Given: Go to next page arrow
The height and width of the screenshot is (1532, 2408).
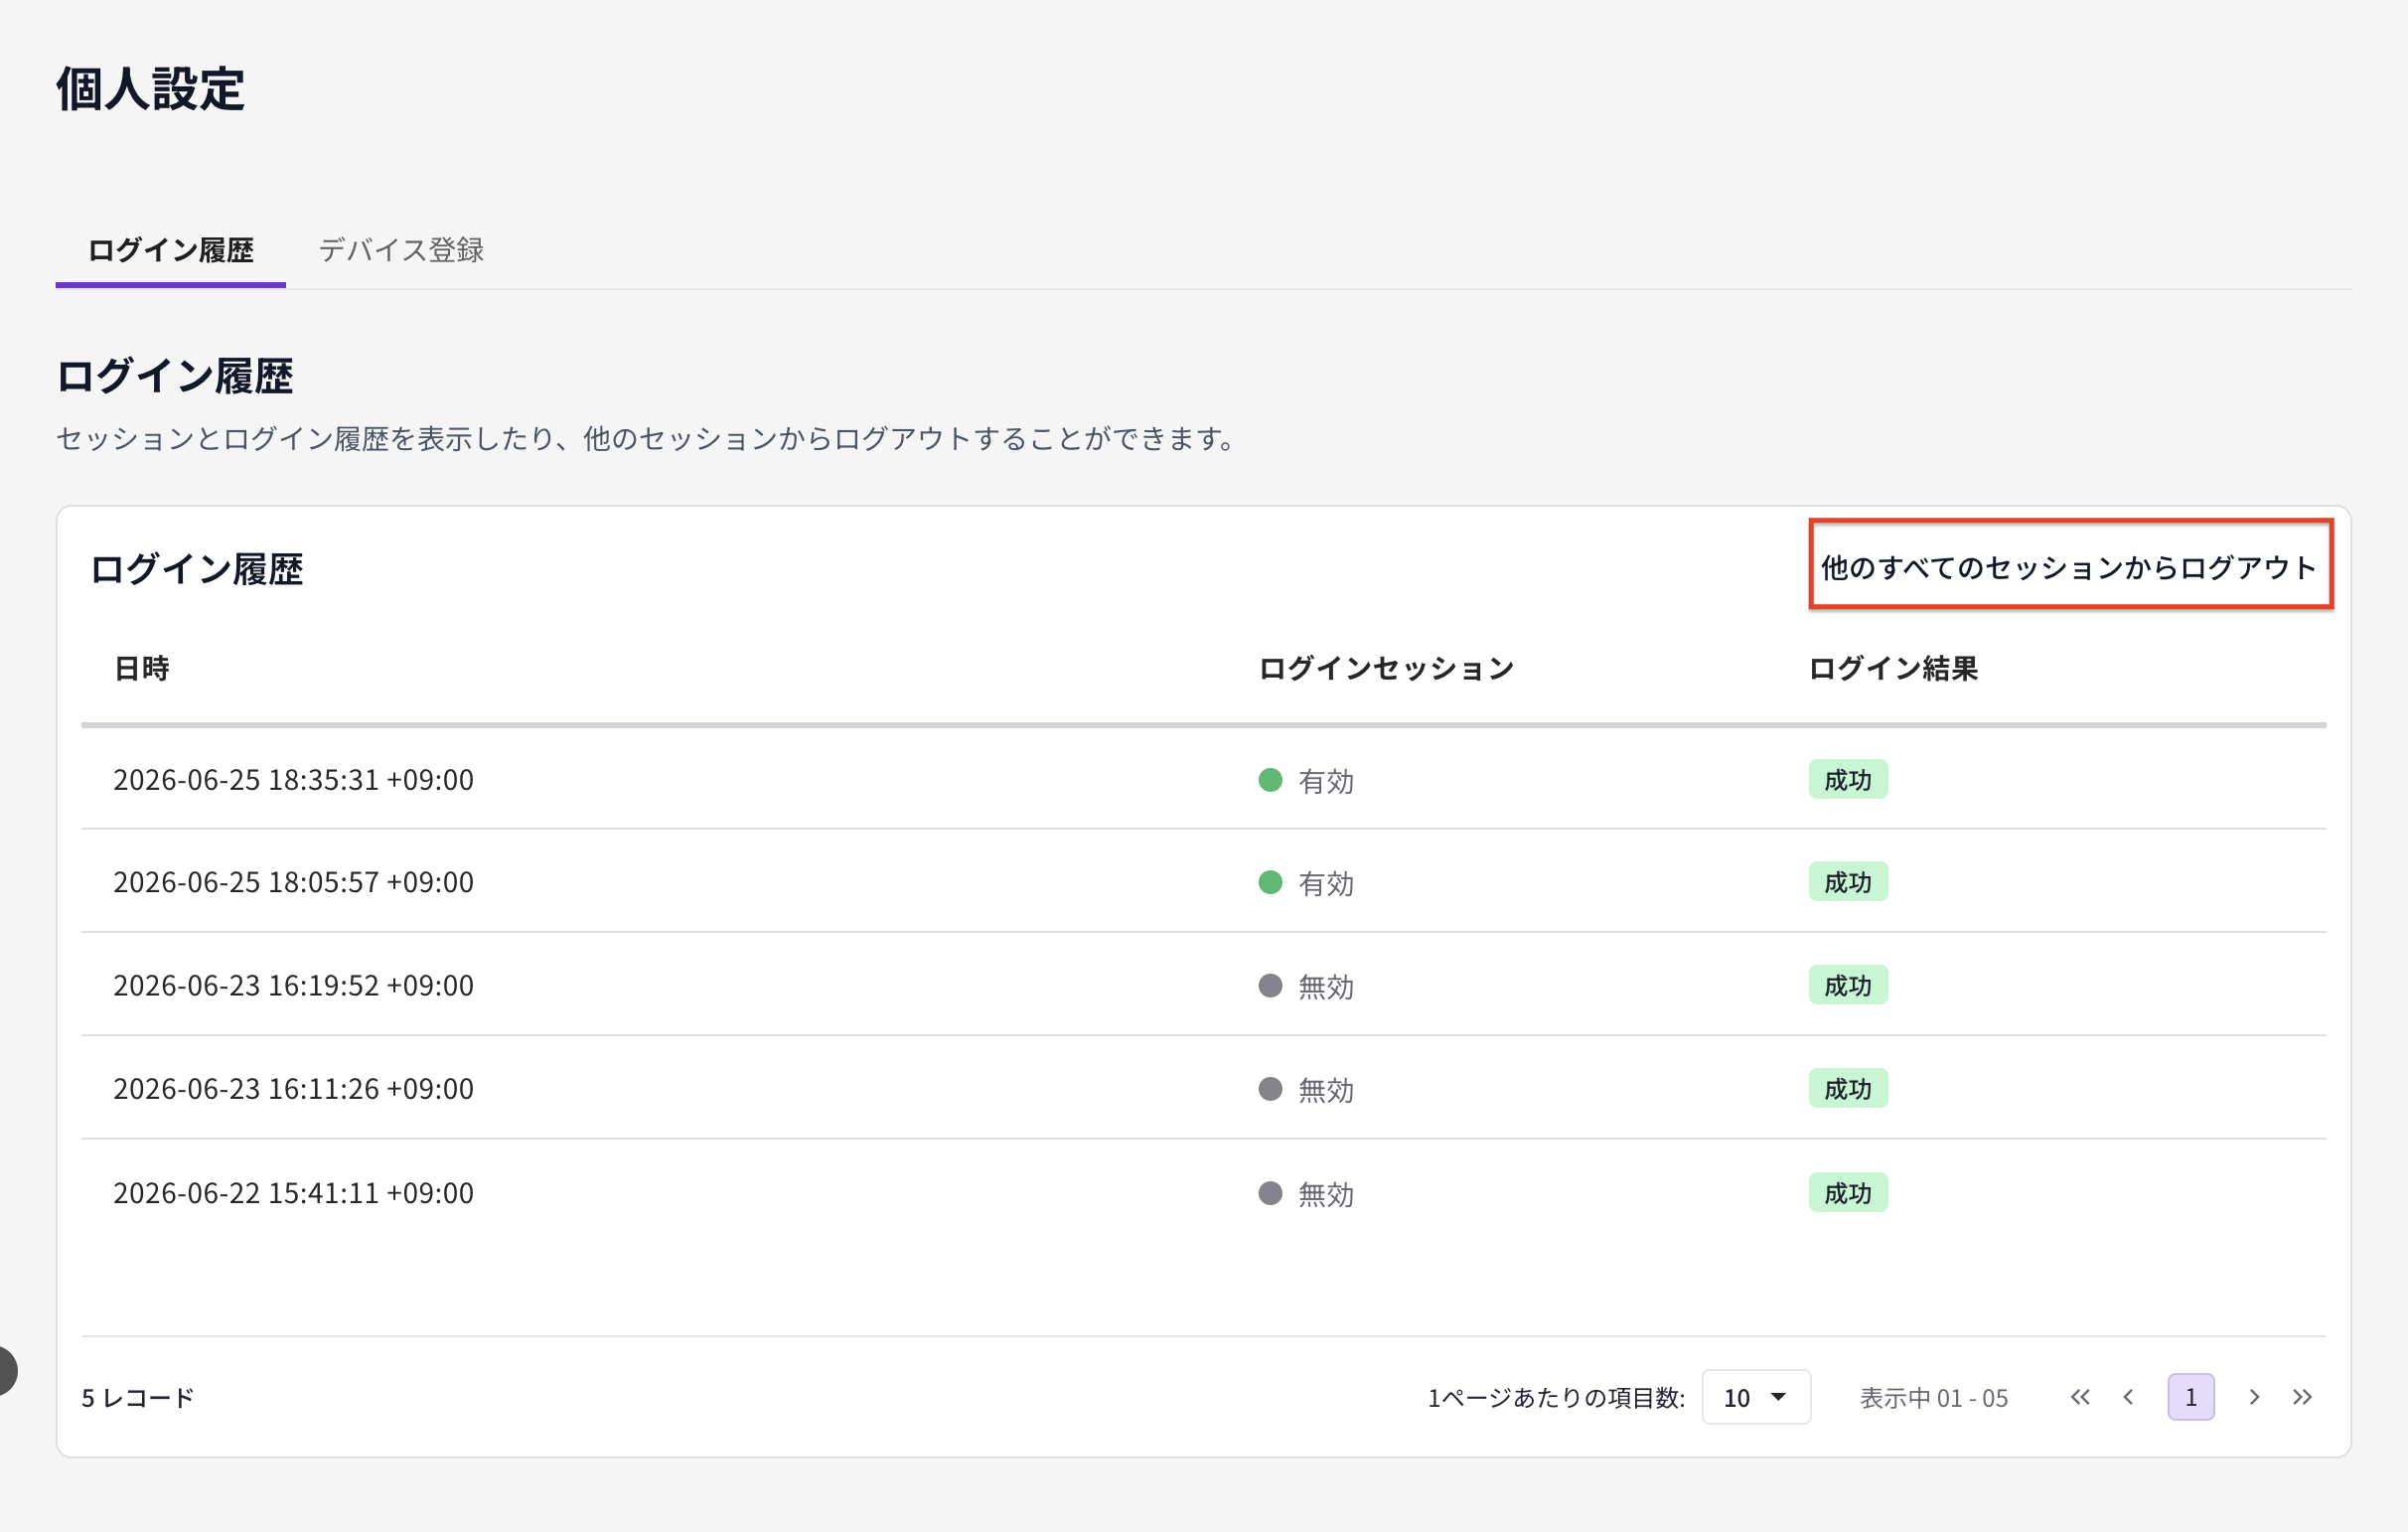Looking at the screenshot, I should pyautogui.click(x=2254, y=1397).
